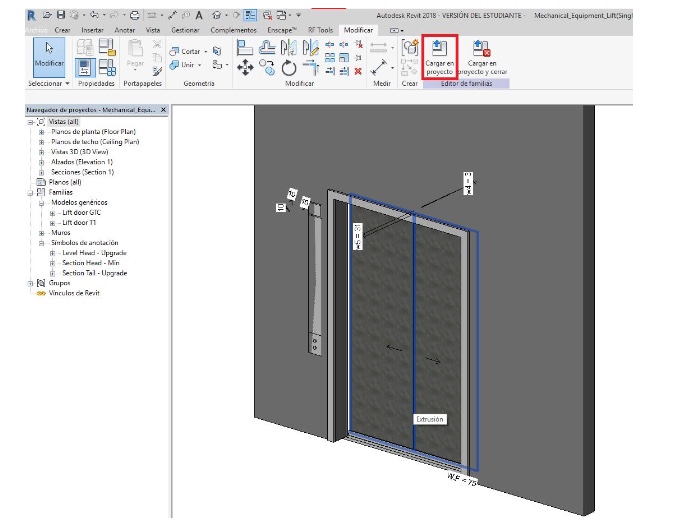The width and height of the screenshot is (679, 522).
Task: Select Lift door T1 family
Action: point(79,223)
